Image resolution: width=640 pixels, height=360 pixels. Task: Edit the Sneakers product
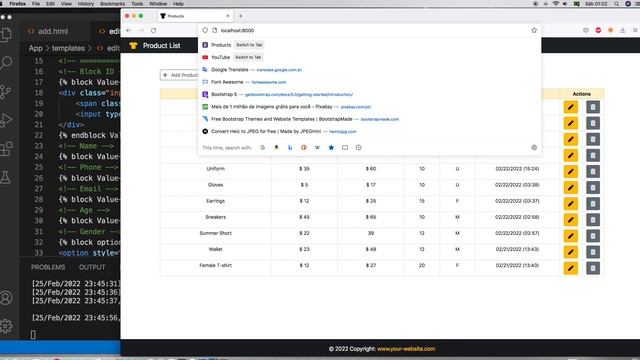click(x=571, y=220)
